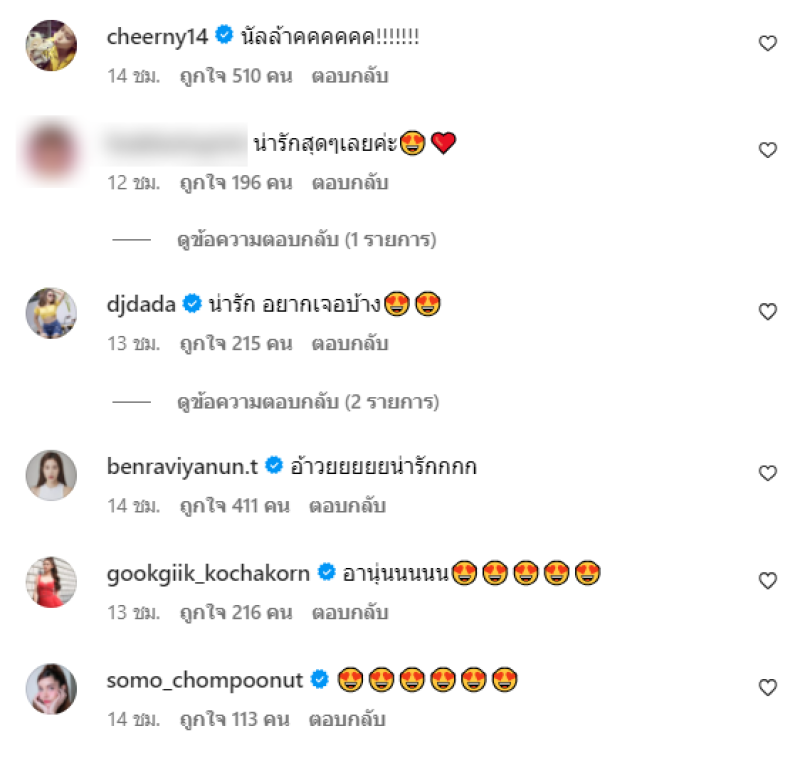Expand the 1 reply under blurred comment
The height and width of the screenshot is (763, 800).
[306, 240]
